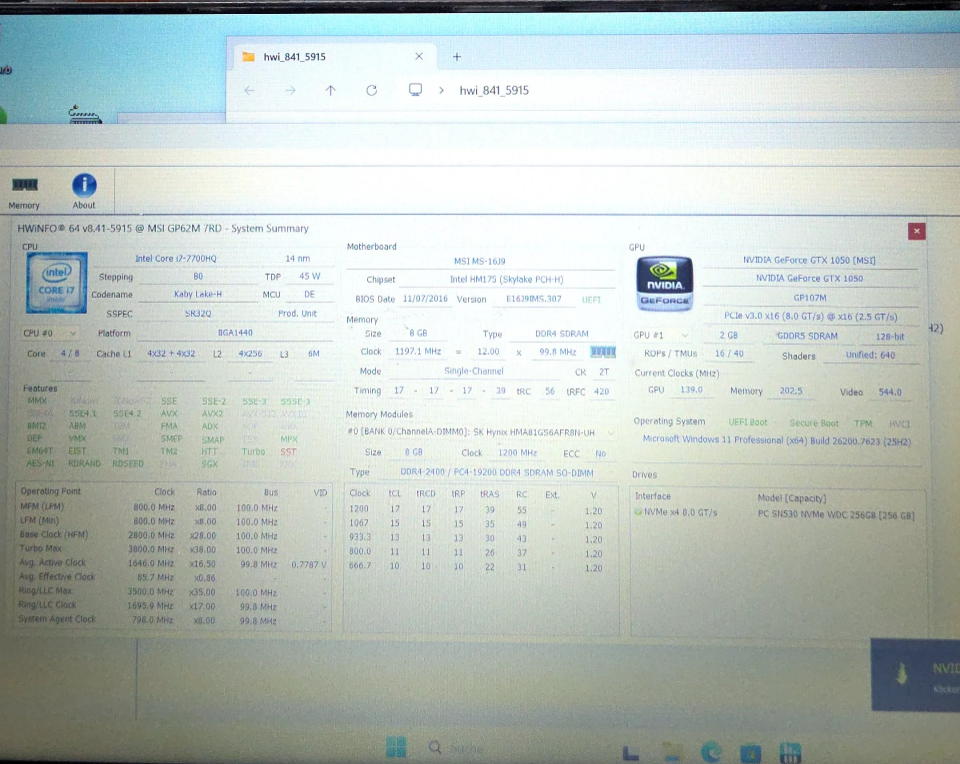The height and width of the screenshot is (764, 960).
Task: Open the Memory toolbar icon
Action: pos(24,192)
